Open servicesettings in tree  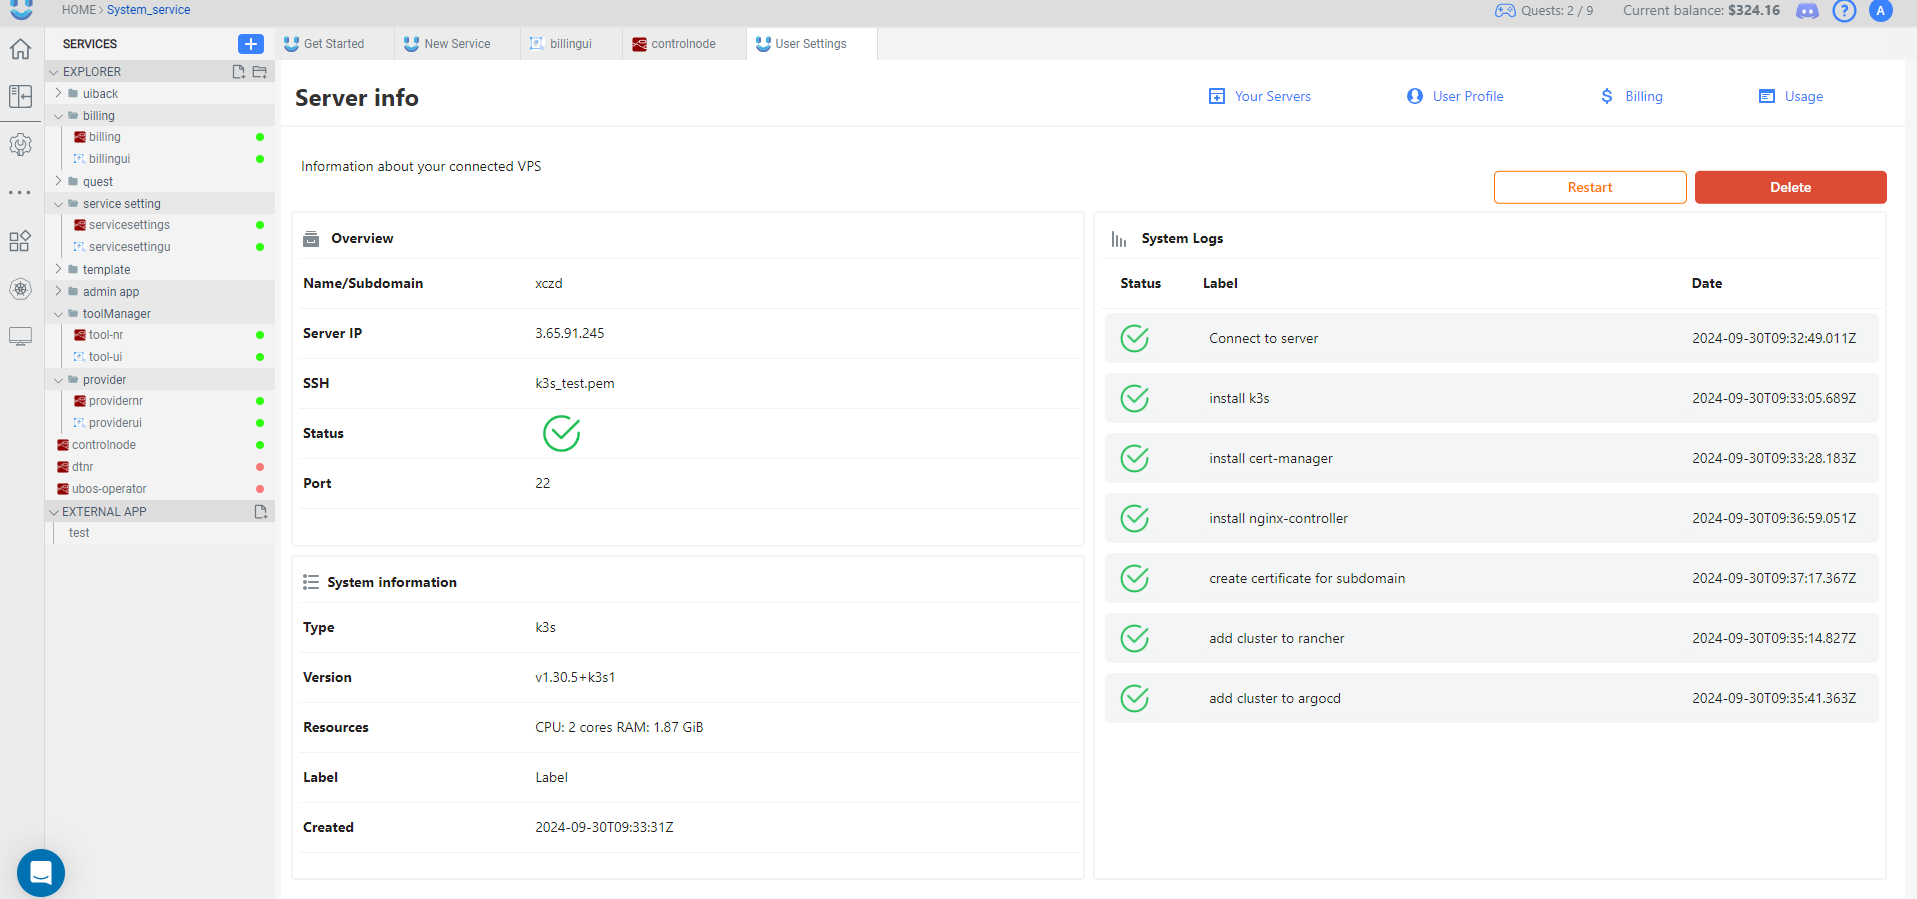tap(129, 225)
